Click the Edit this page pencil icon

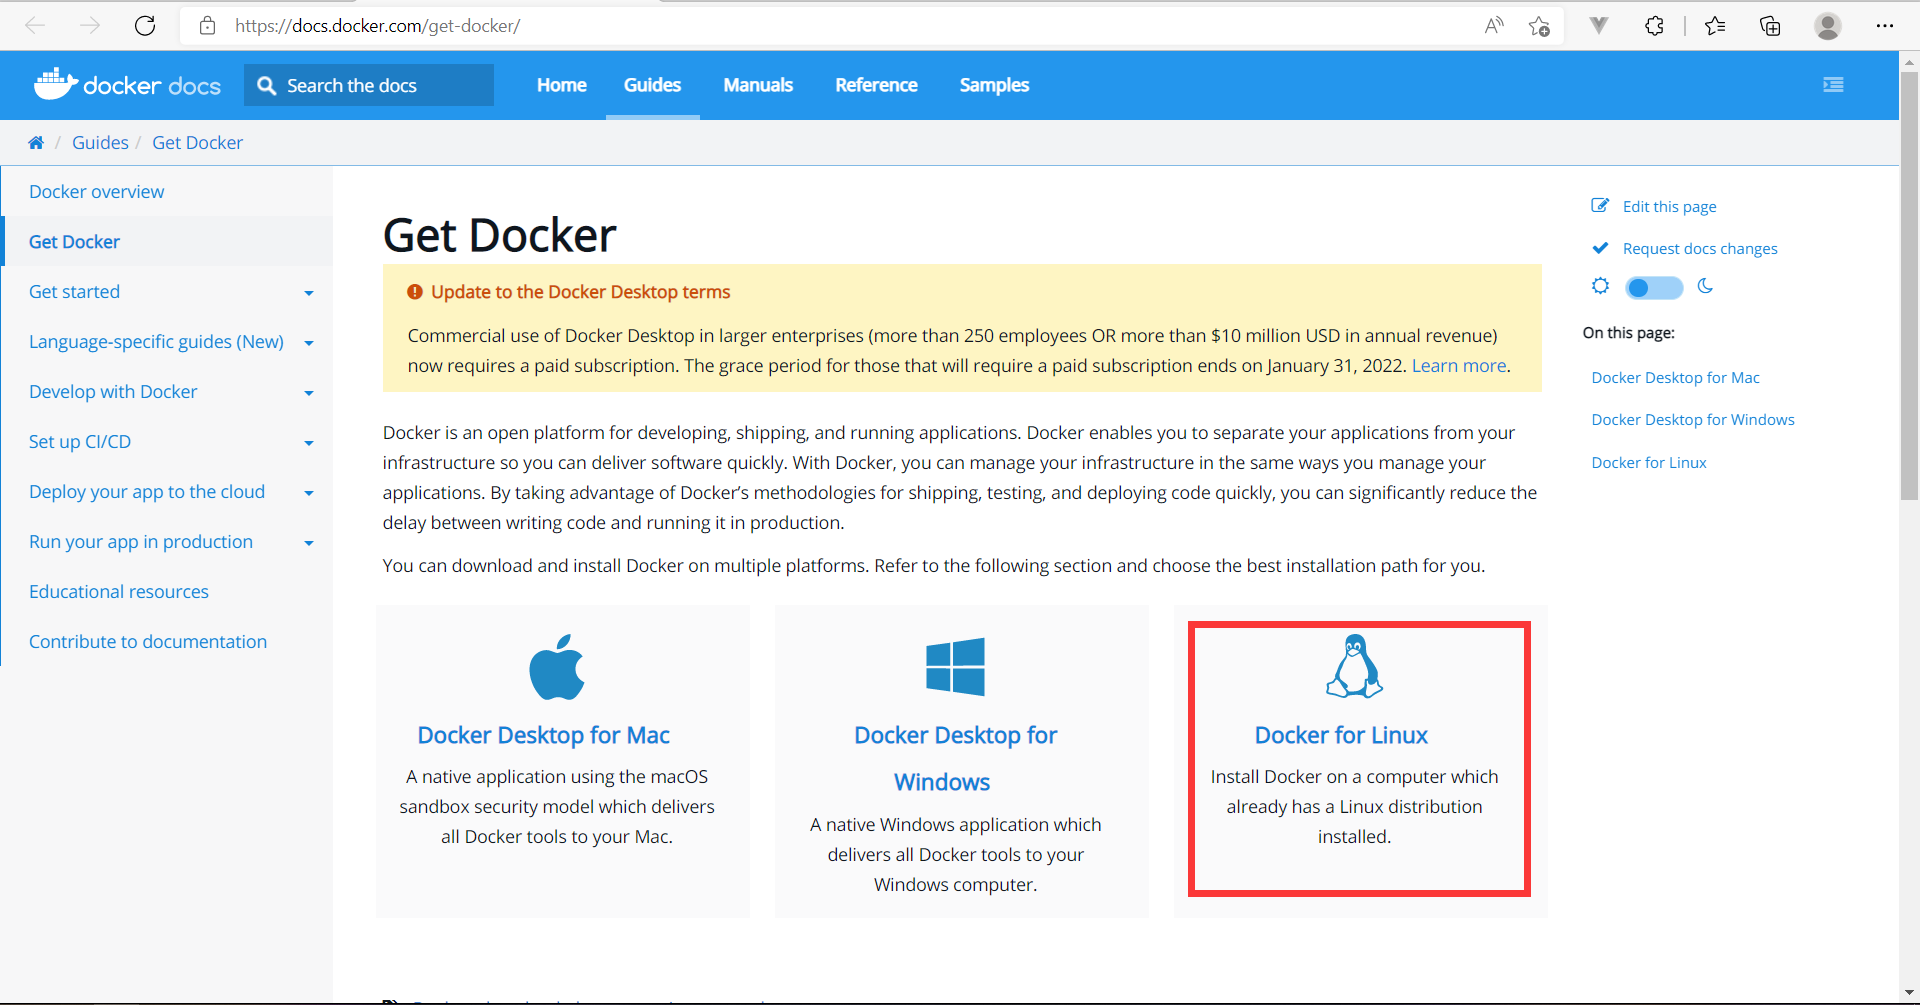pyautogui.click(x=1600, y=206)
